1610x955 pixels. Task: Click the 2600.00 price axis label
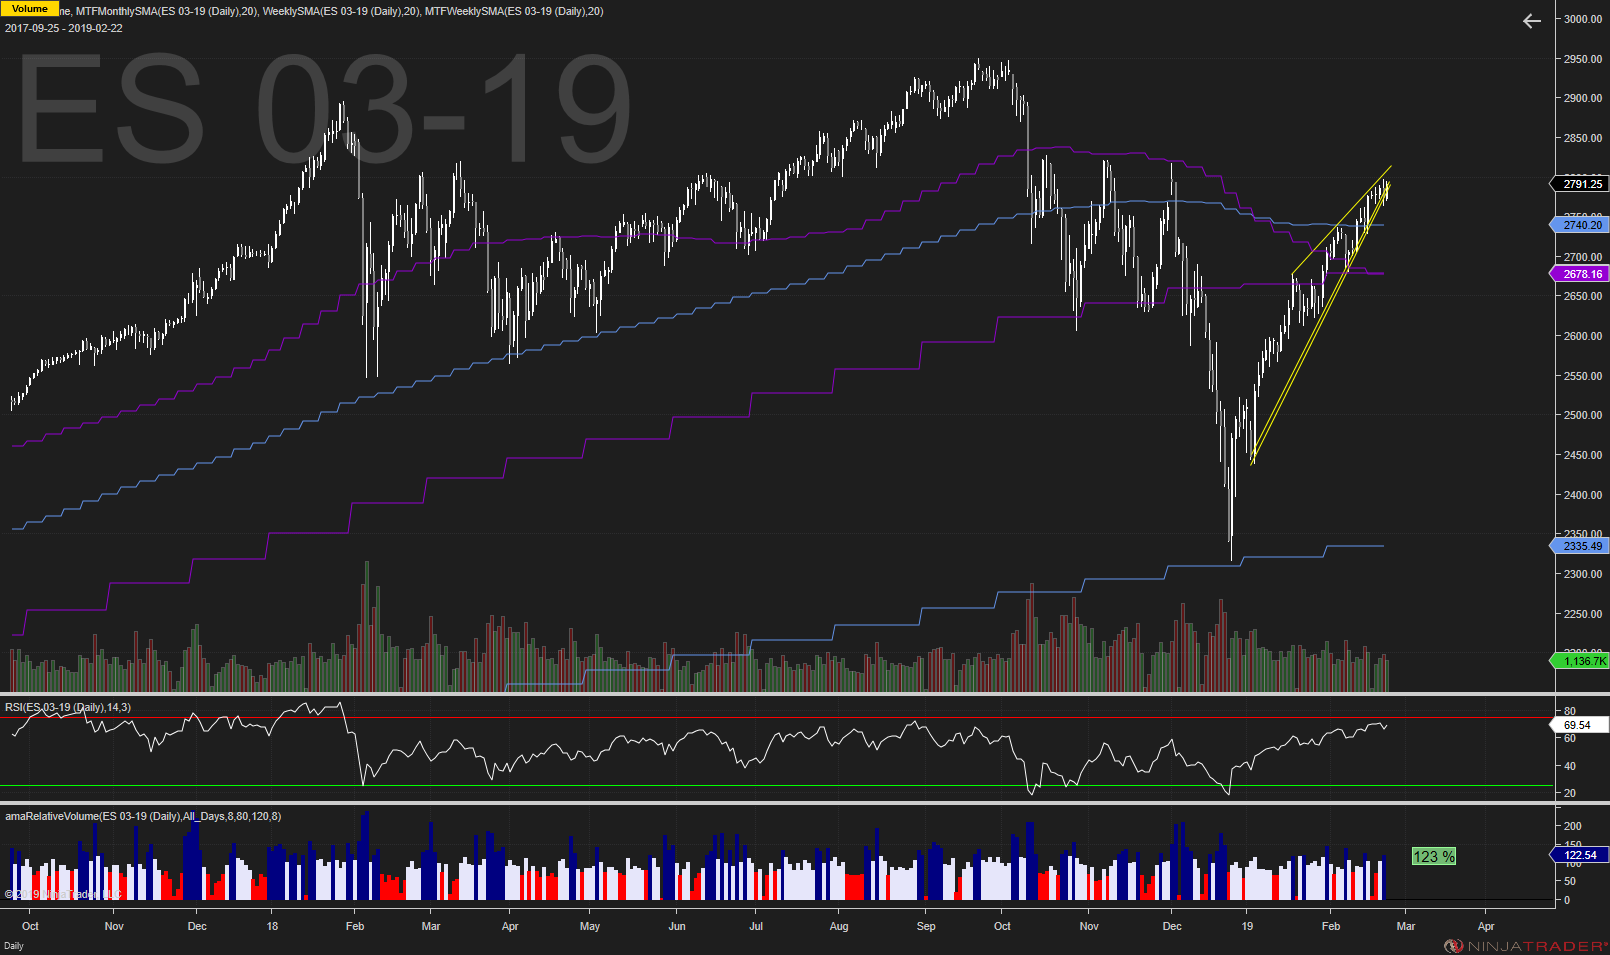coord(1583,336)
